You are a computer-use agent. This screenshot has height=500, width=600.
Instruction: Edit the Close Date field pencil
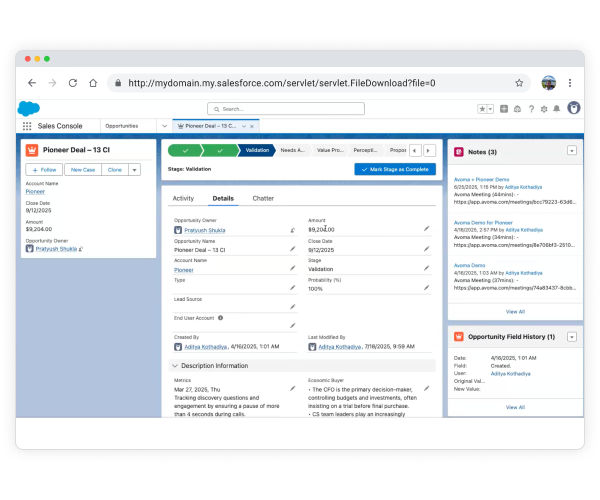(426, 249)
